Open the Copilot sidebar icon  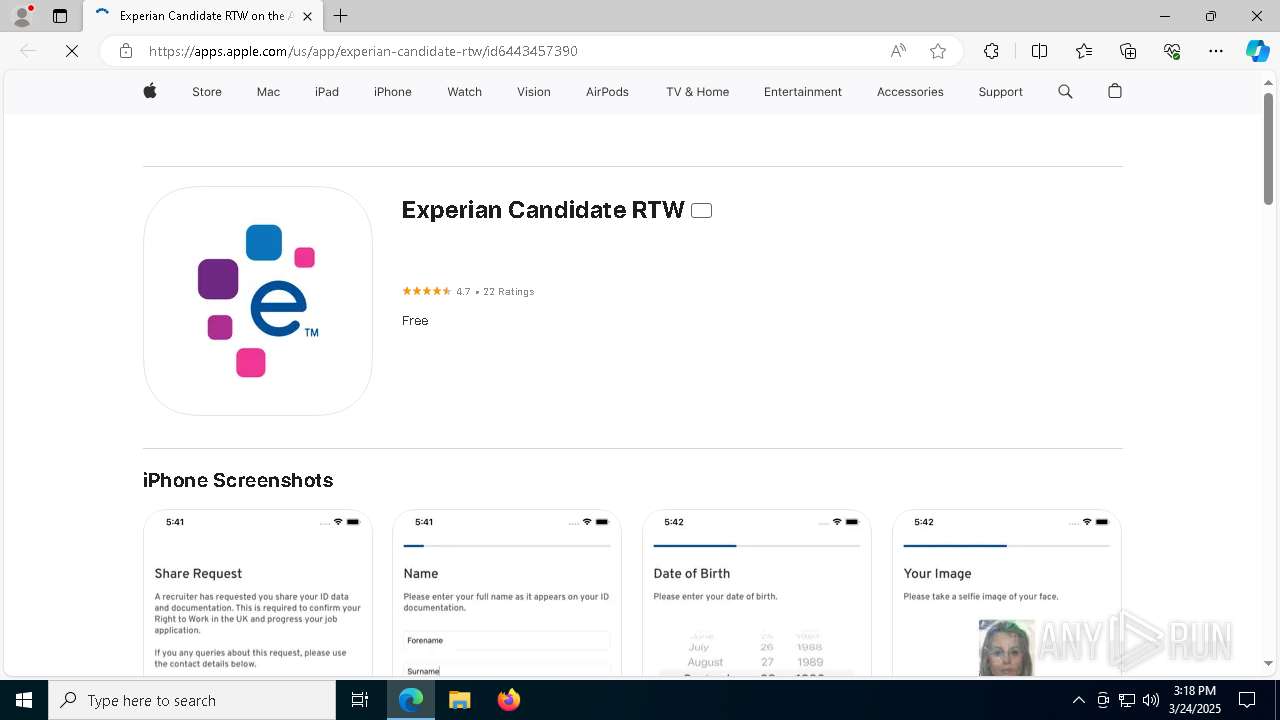1257,51
